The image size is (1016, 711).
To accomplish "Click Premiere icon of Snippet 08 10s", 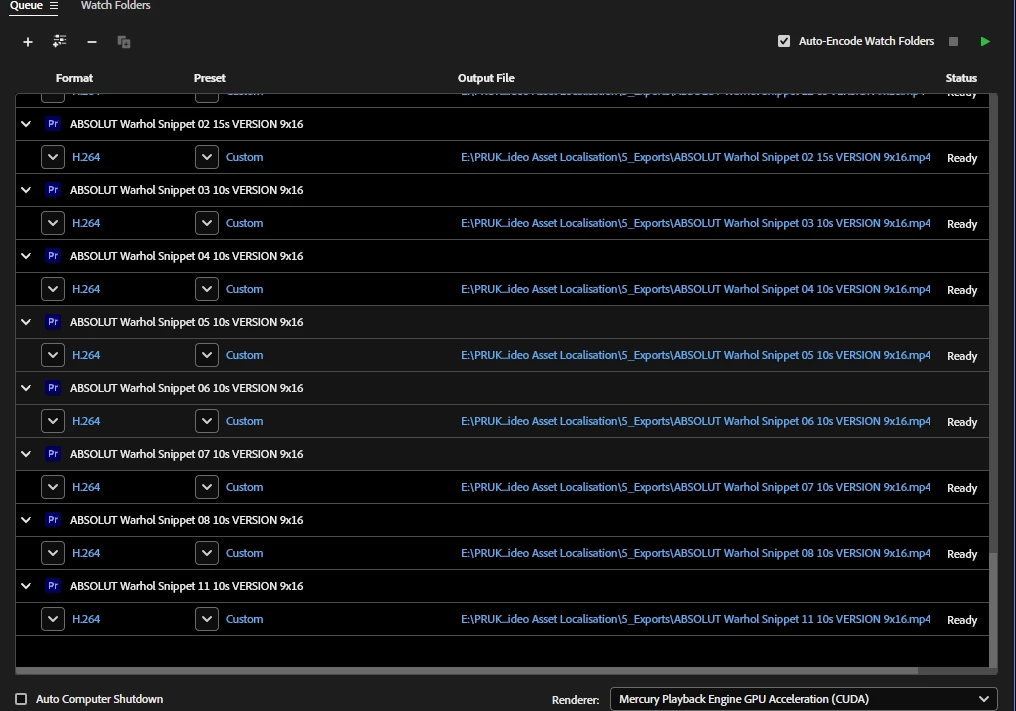I will tap(53, 520).
